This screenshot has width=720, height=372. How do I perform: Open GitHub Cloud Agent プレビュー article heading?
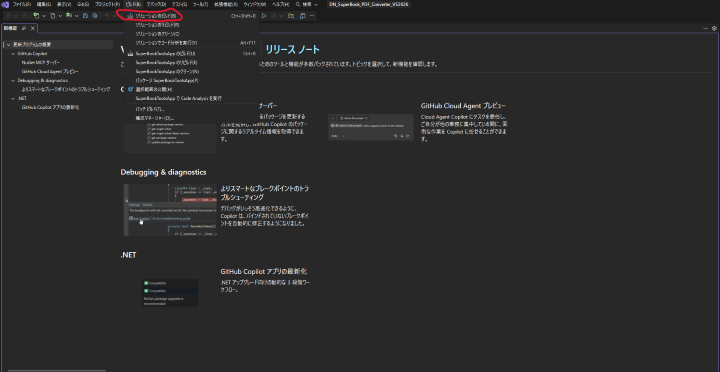click(x=463, y=106)
